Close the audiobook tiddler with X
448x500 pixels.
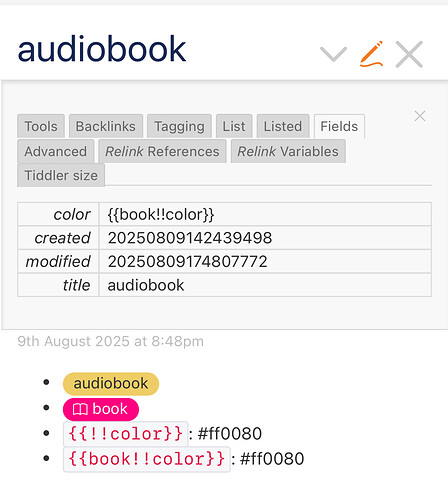(x=409, y=54)
